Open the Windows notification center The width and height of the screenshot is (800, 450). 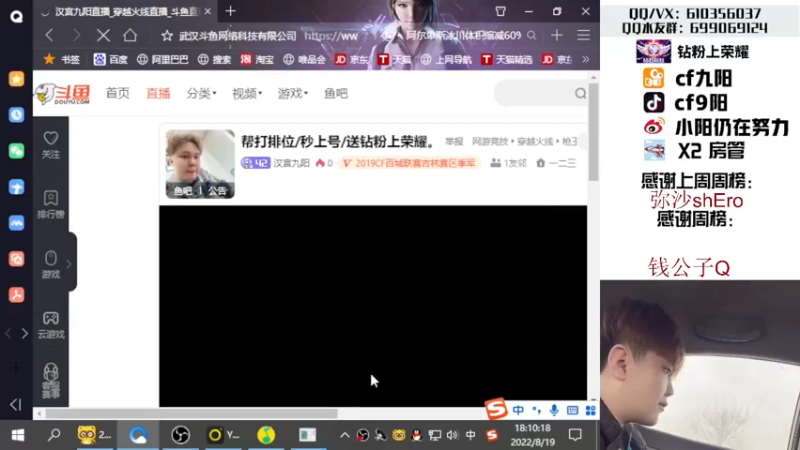pos(575,435)
